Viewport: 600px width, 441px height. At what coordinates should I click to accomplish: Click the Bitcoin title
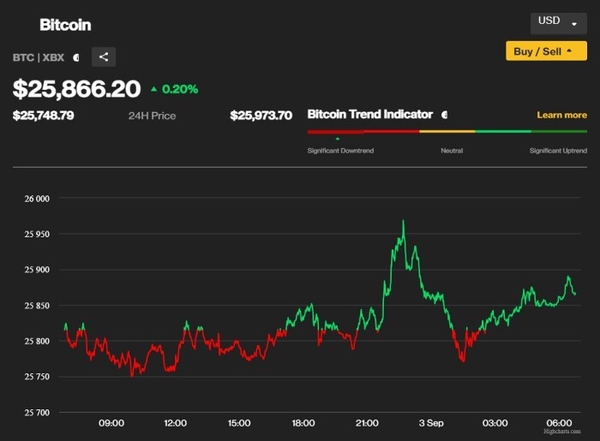(65, 25)
